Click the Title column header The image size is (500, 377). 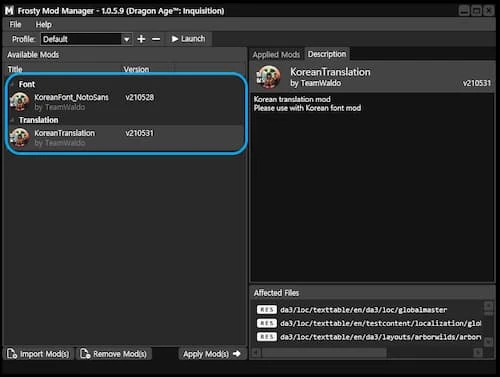[x=15, y=69]
